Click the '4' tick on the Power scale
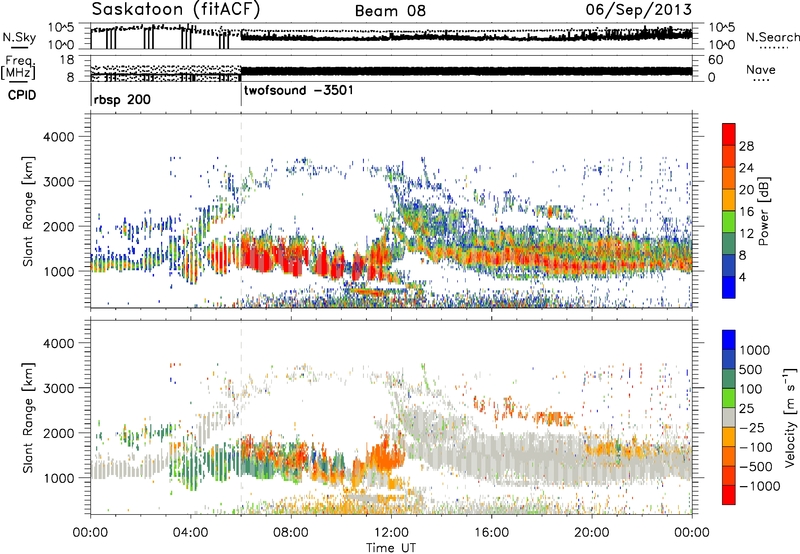 (742, 278)
